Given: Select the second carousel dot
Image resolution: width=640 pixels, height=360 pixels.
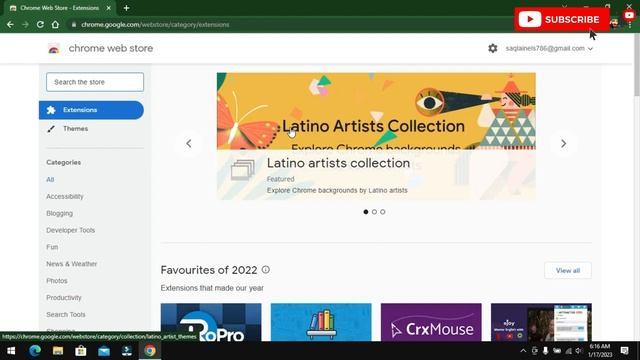Looking at the screenshot, I should pyautogui.click(x=374, y=212).
